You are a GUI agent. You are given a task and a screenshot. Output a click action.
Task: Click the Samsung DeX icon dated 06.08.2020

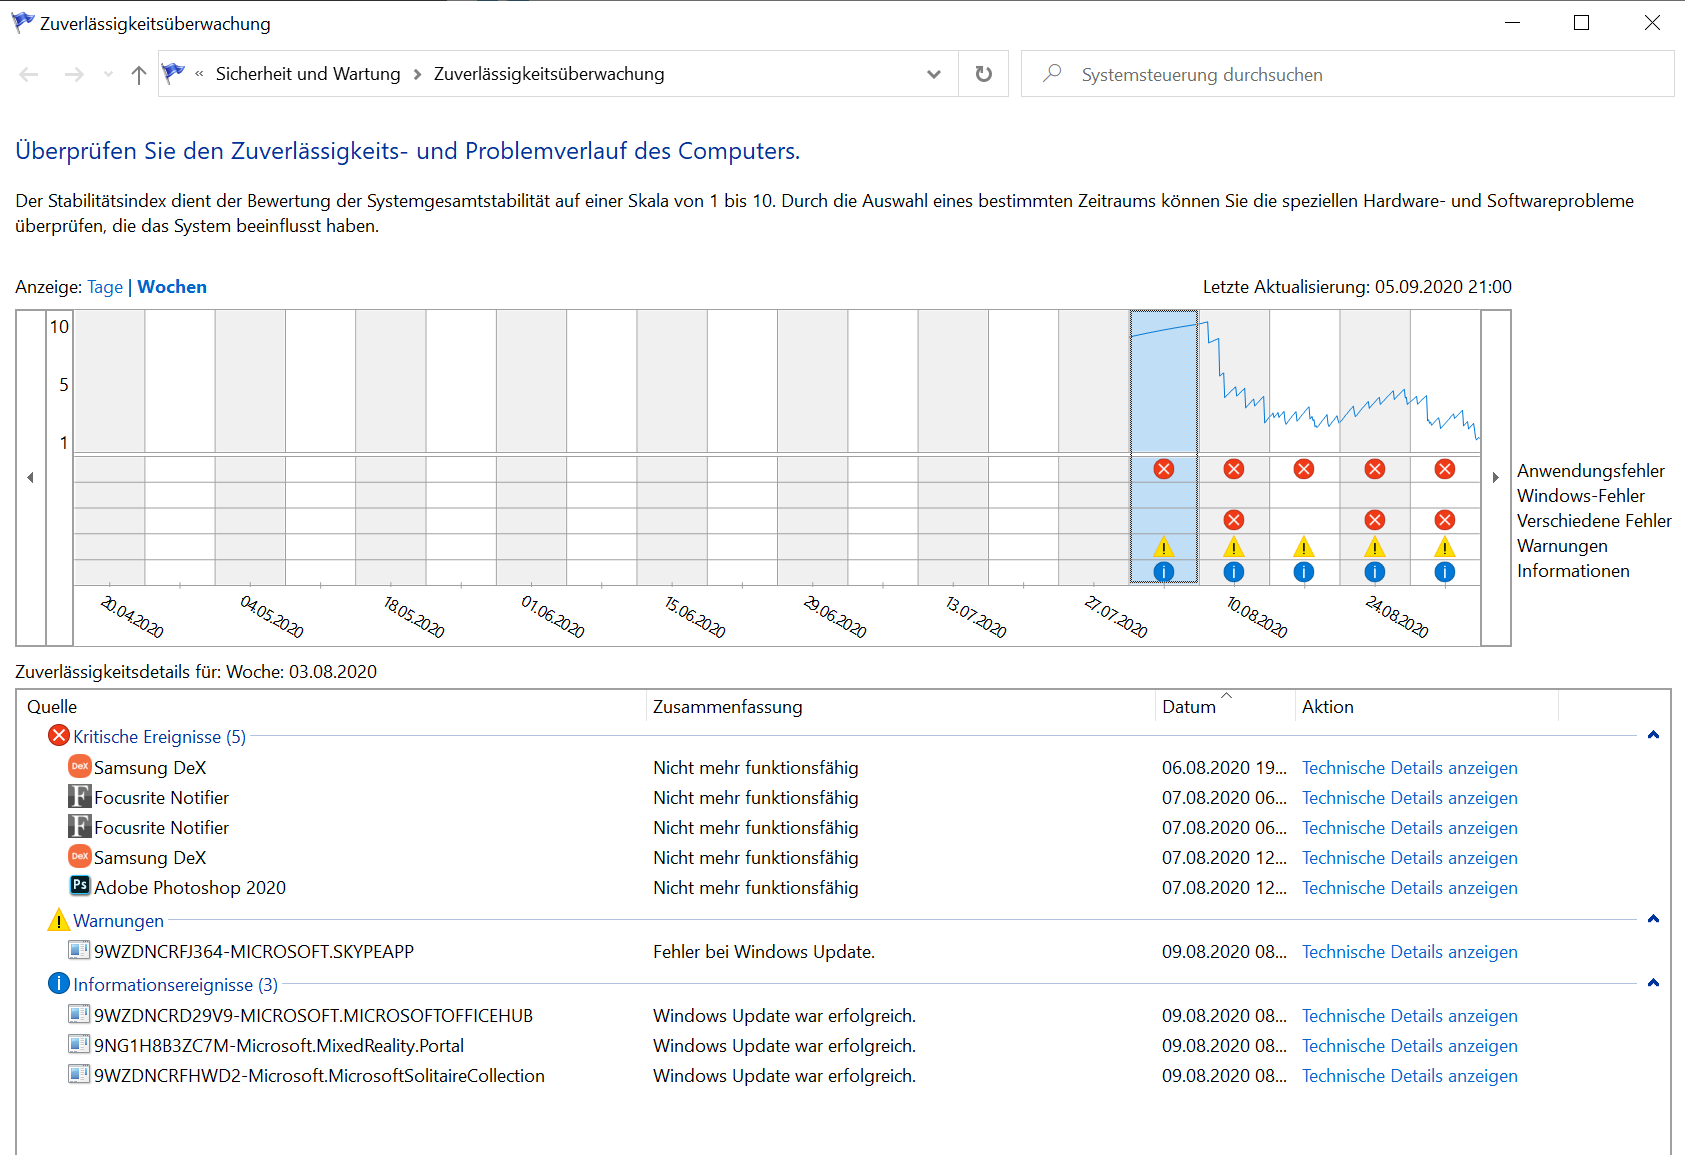click(x=80, y=767)
